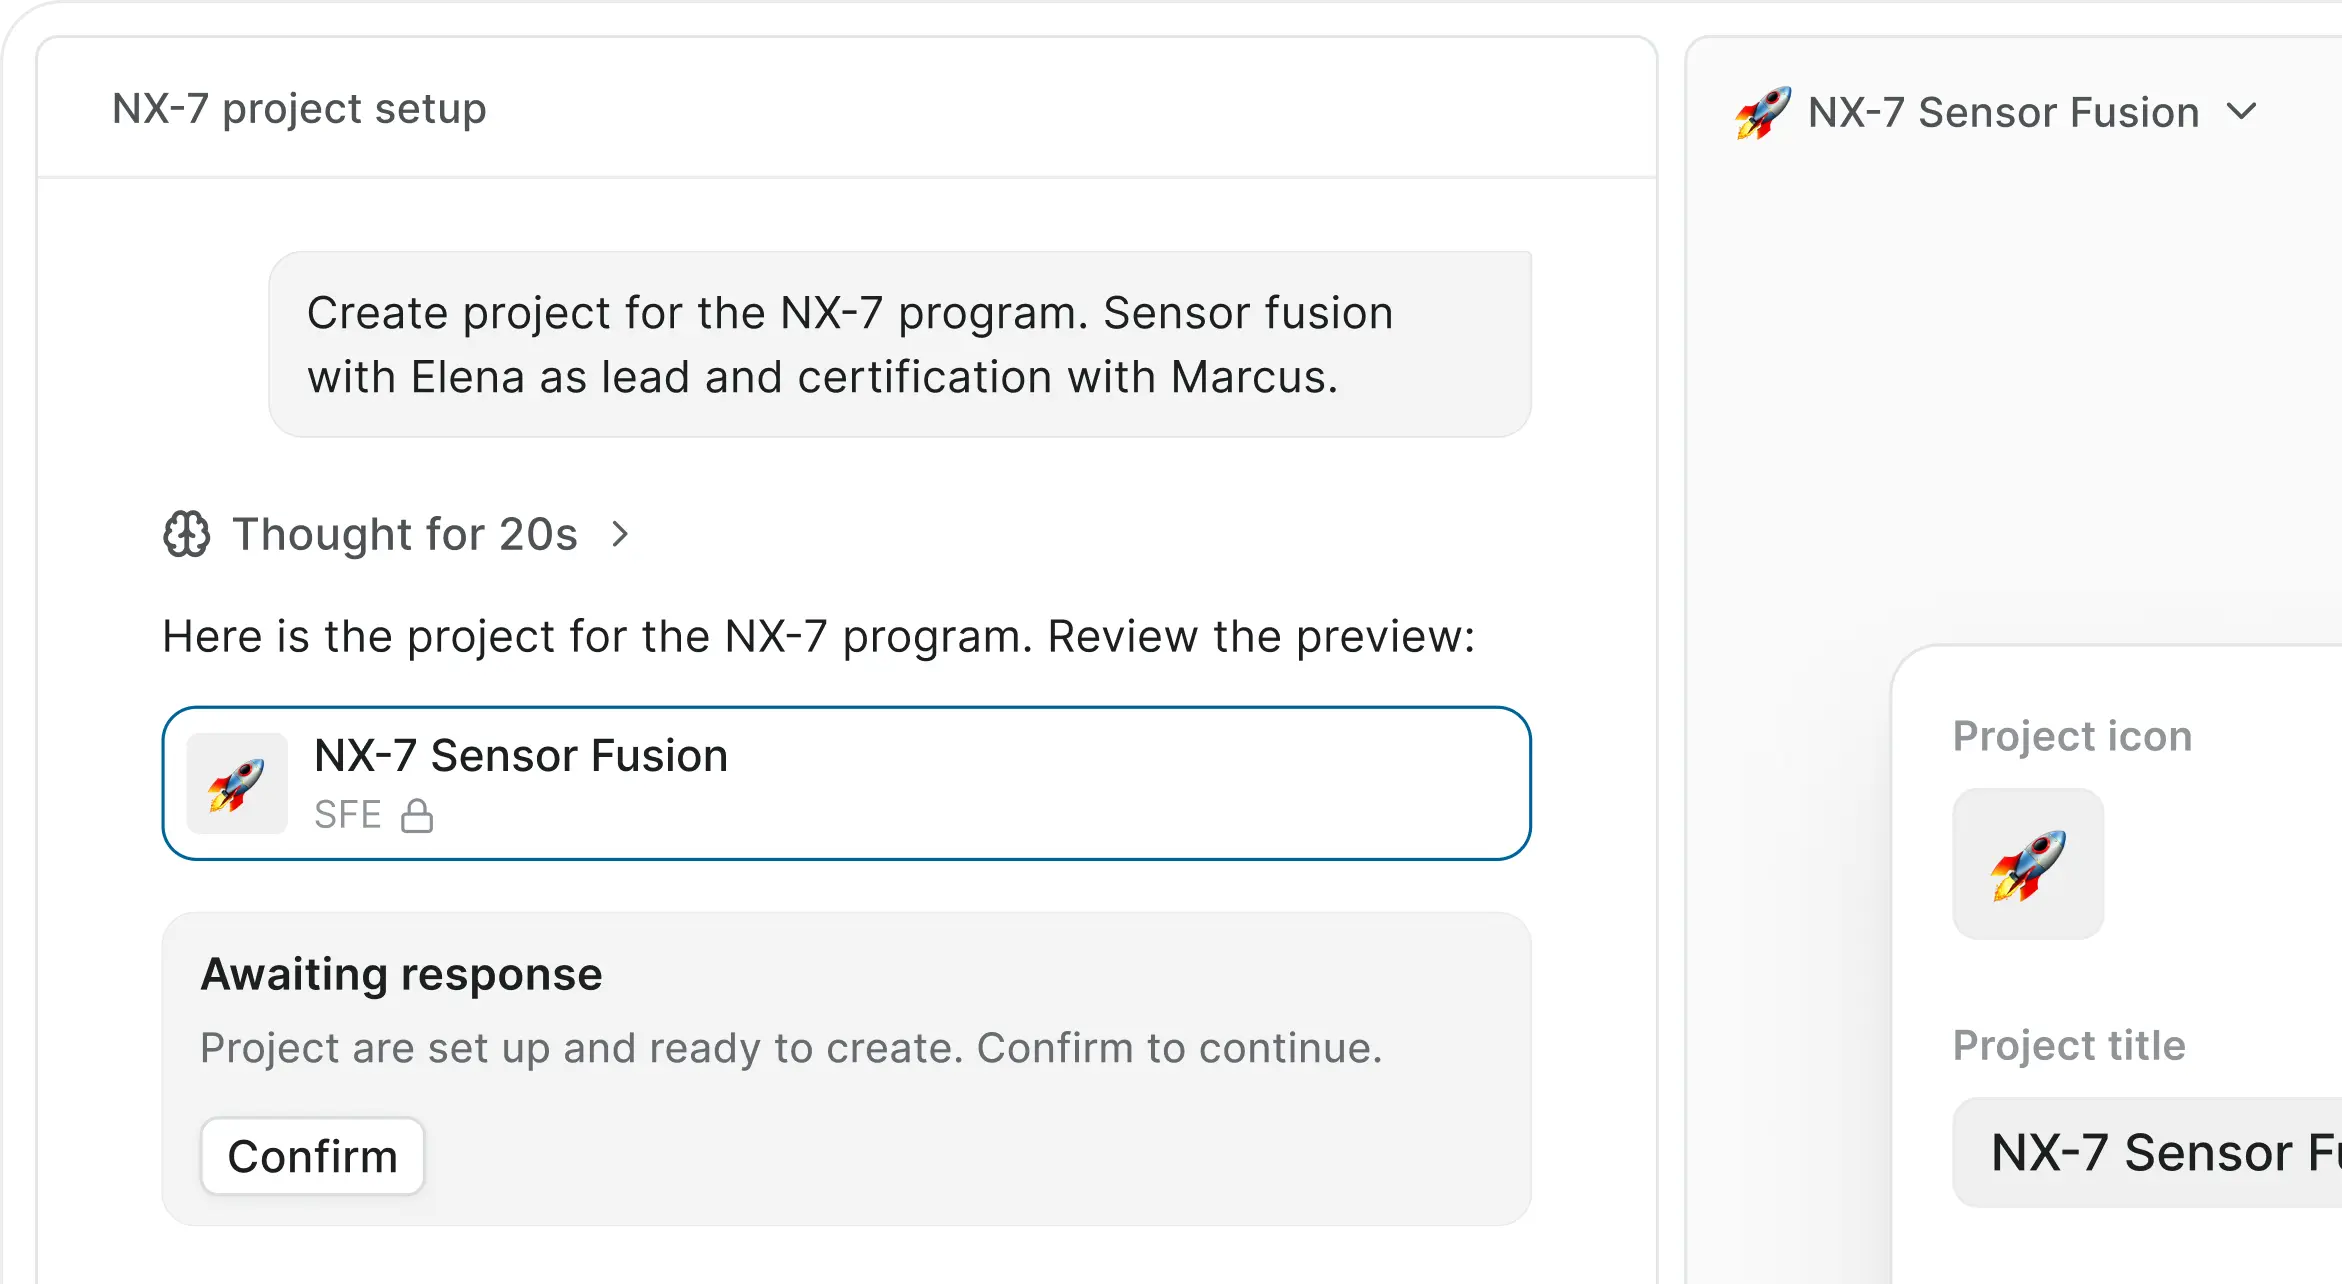Click the rocket icon in the project preview card
This screenshot has width=2342, height=1284.
pos(237,784)
